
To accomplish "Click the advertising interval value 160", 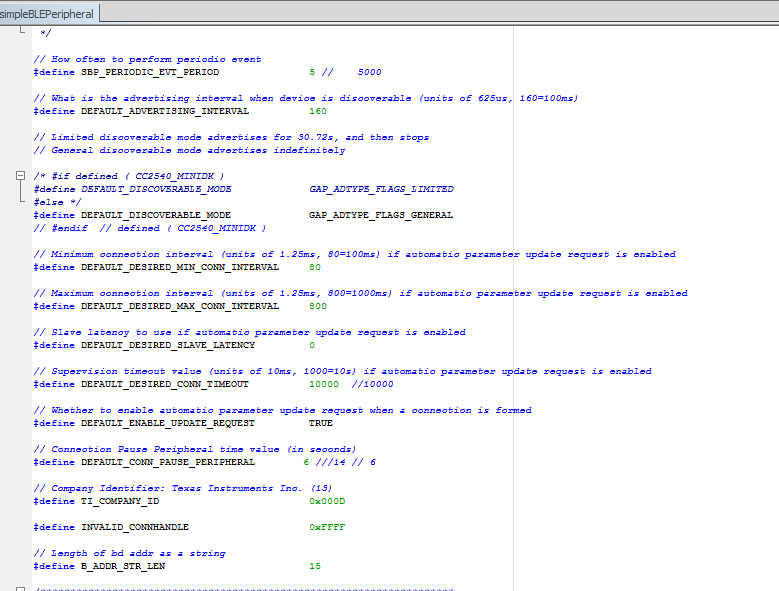I will (318, 111).
